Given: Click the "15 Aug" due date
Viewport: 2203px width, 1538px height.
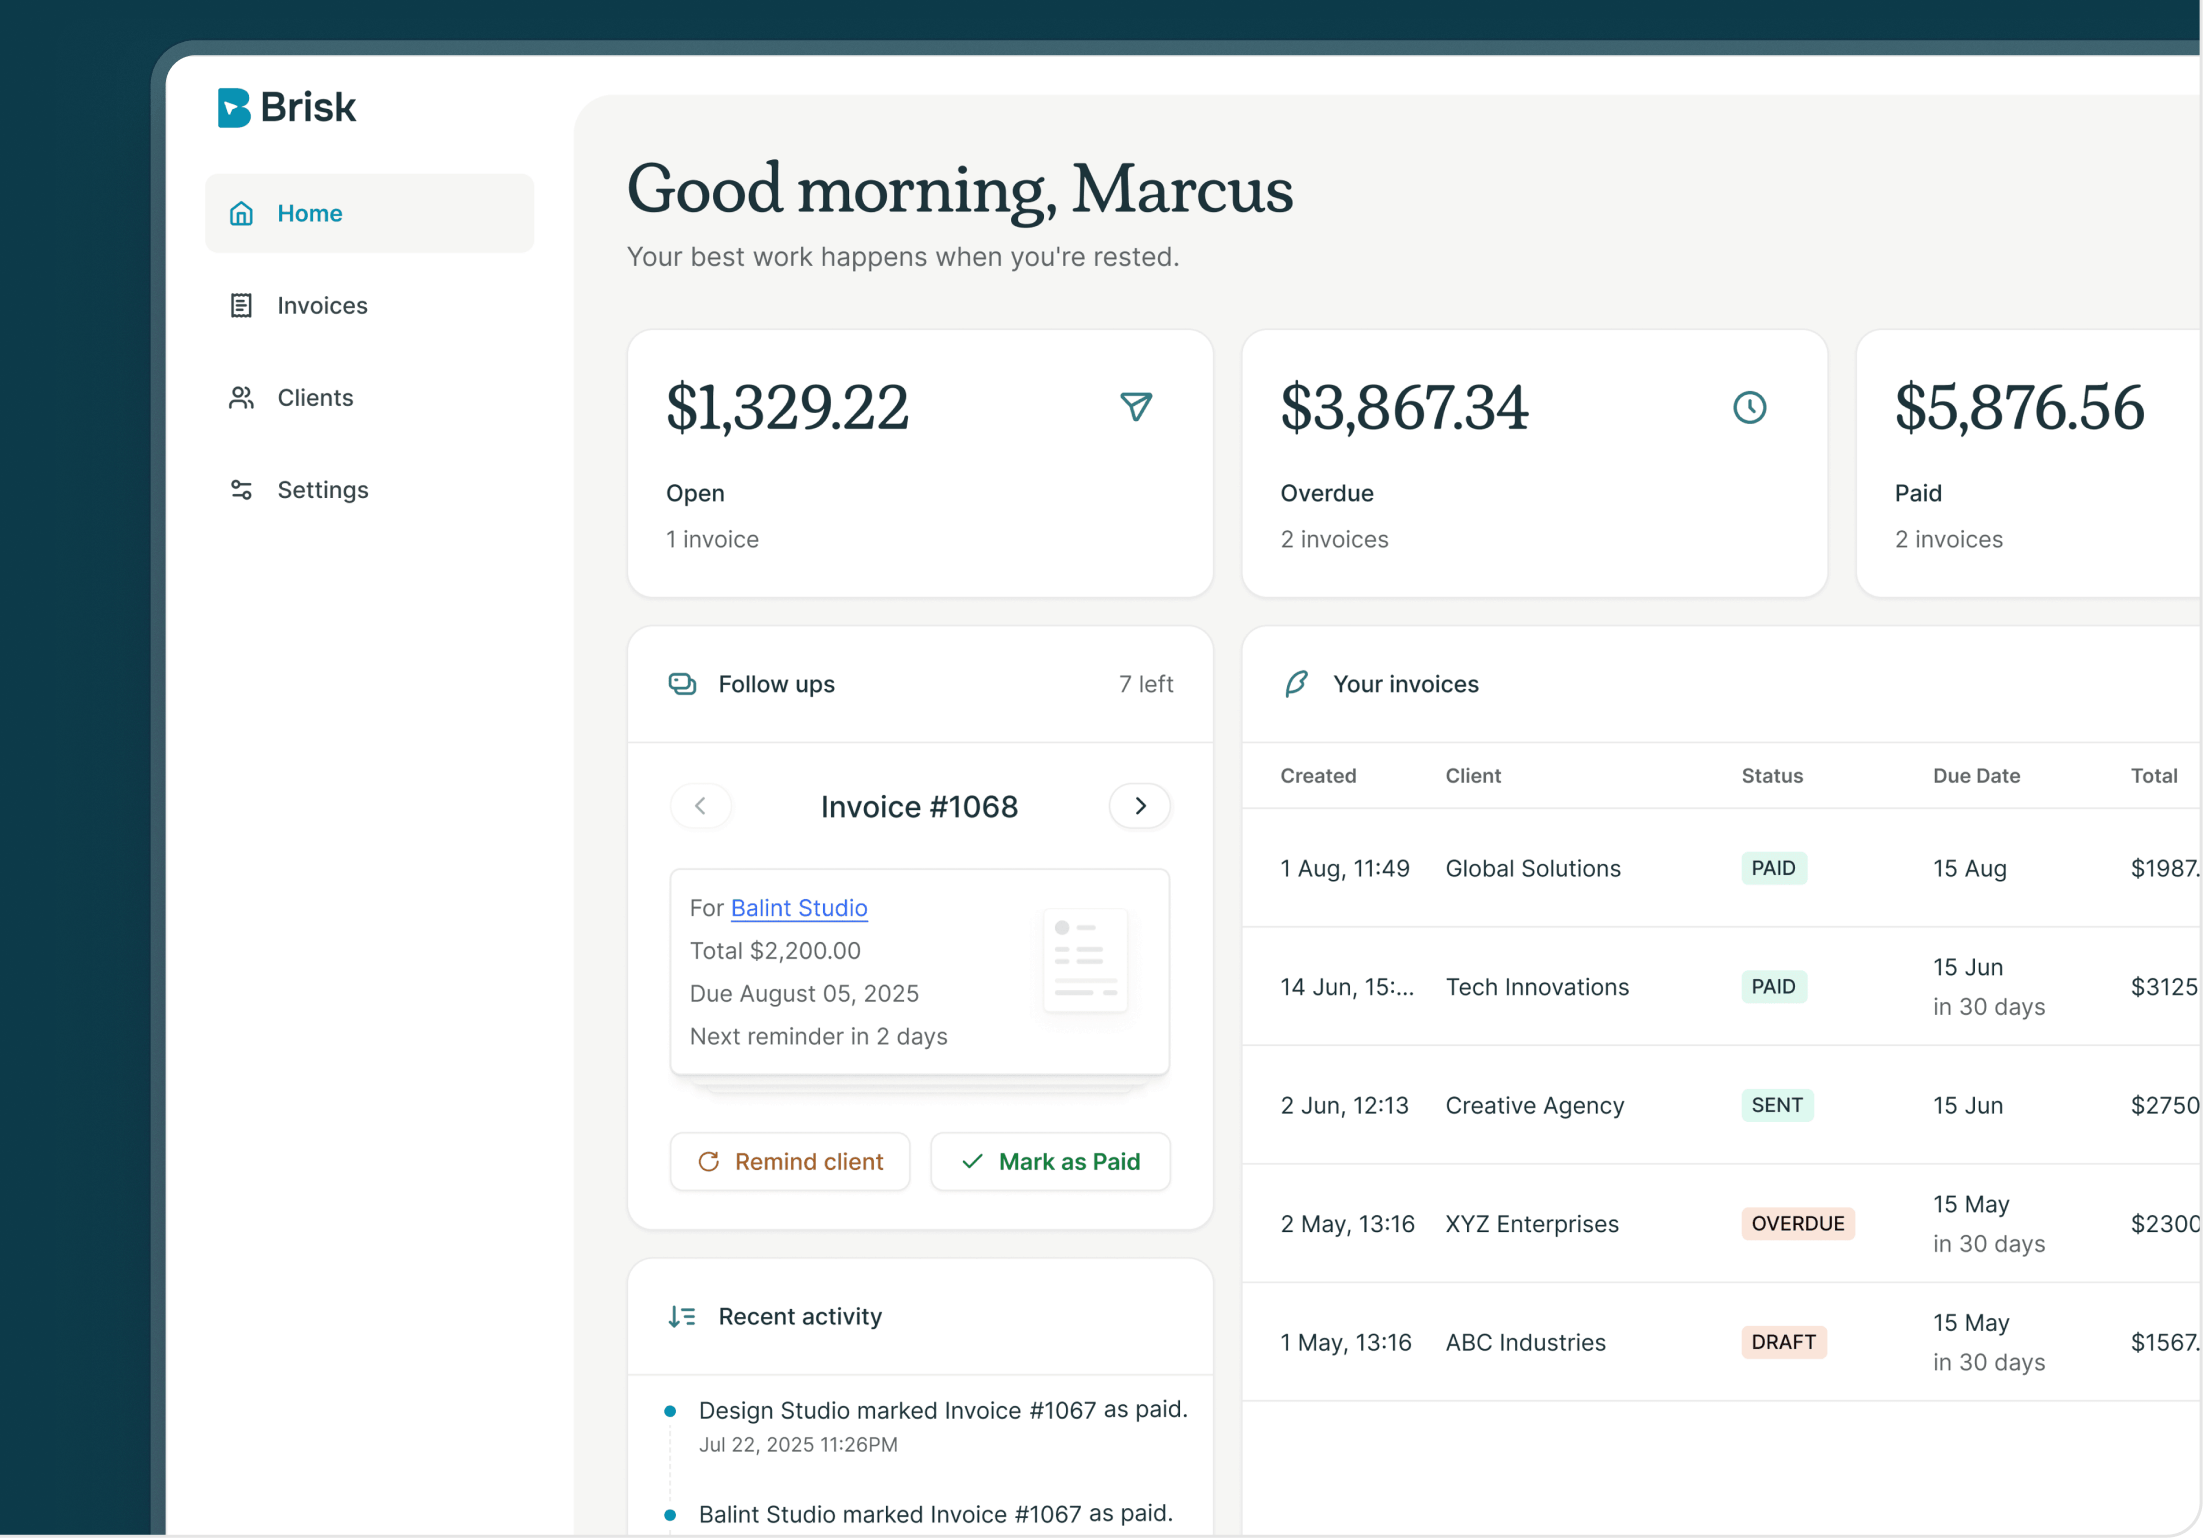Looking at the screenshot, I should [1970, 869].
